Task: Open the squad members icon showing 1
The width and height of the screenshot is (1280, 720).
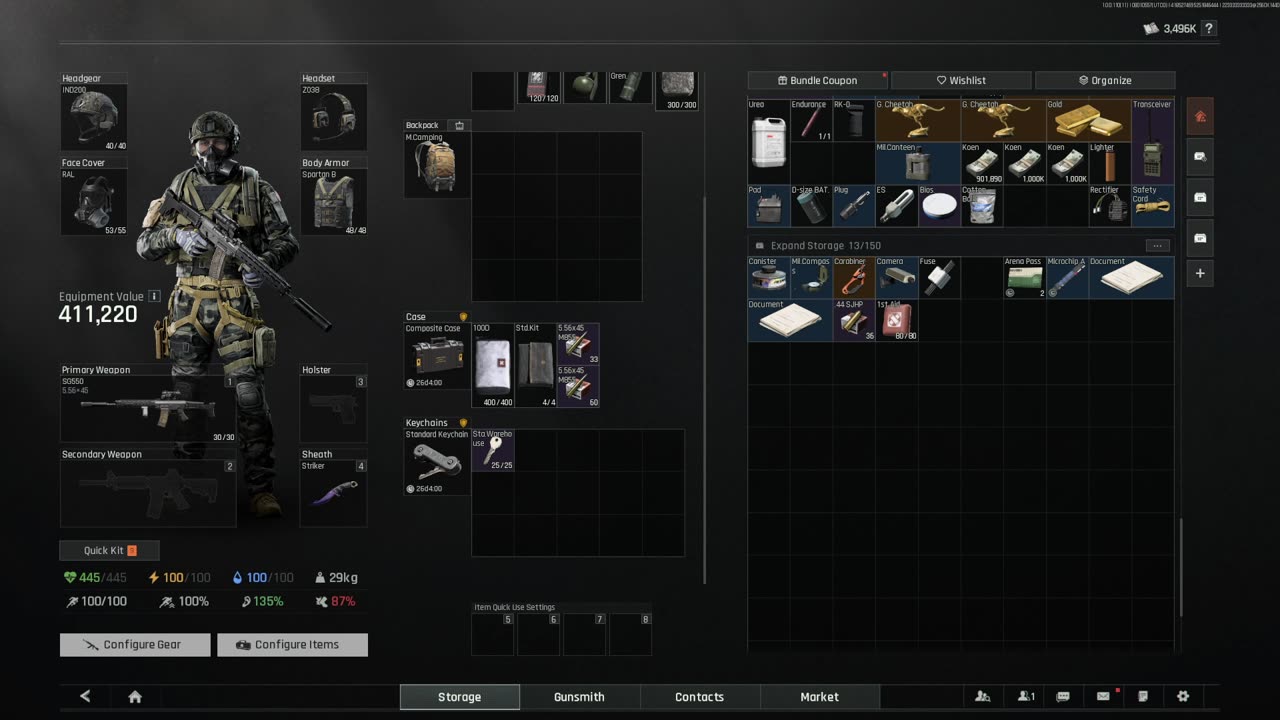Action: [1026, 697]
